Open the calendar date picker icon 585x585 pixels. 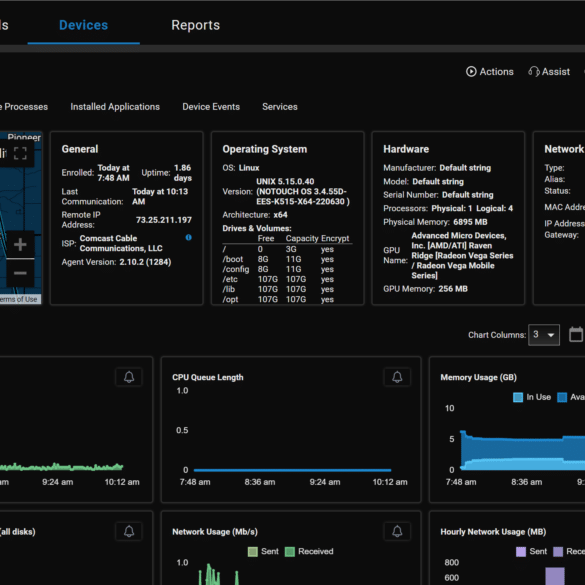pyautogui.click(x=576, y=334)
